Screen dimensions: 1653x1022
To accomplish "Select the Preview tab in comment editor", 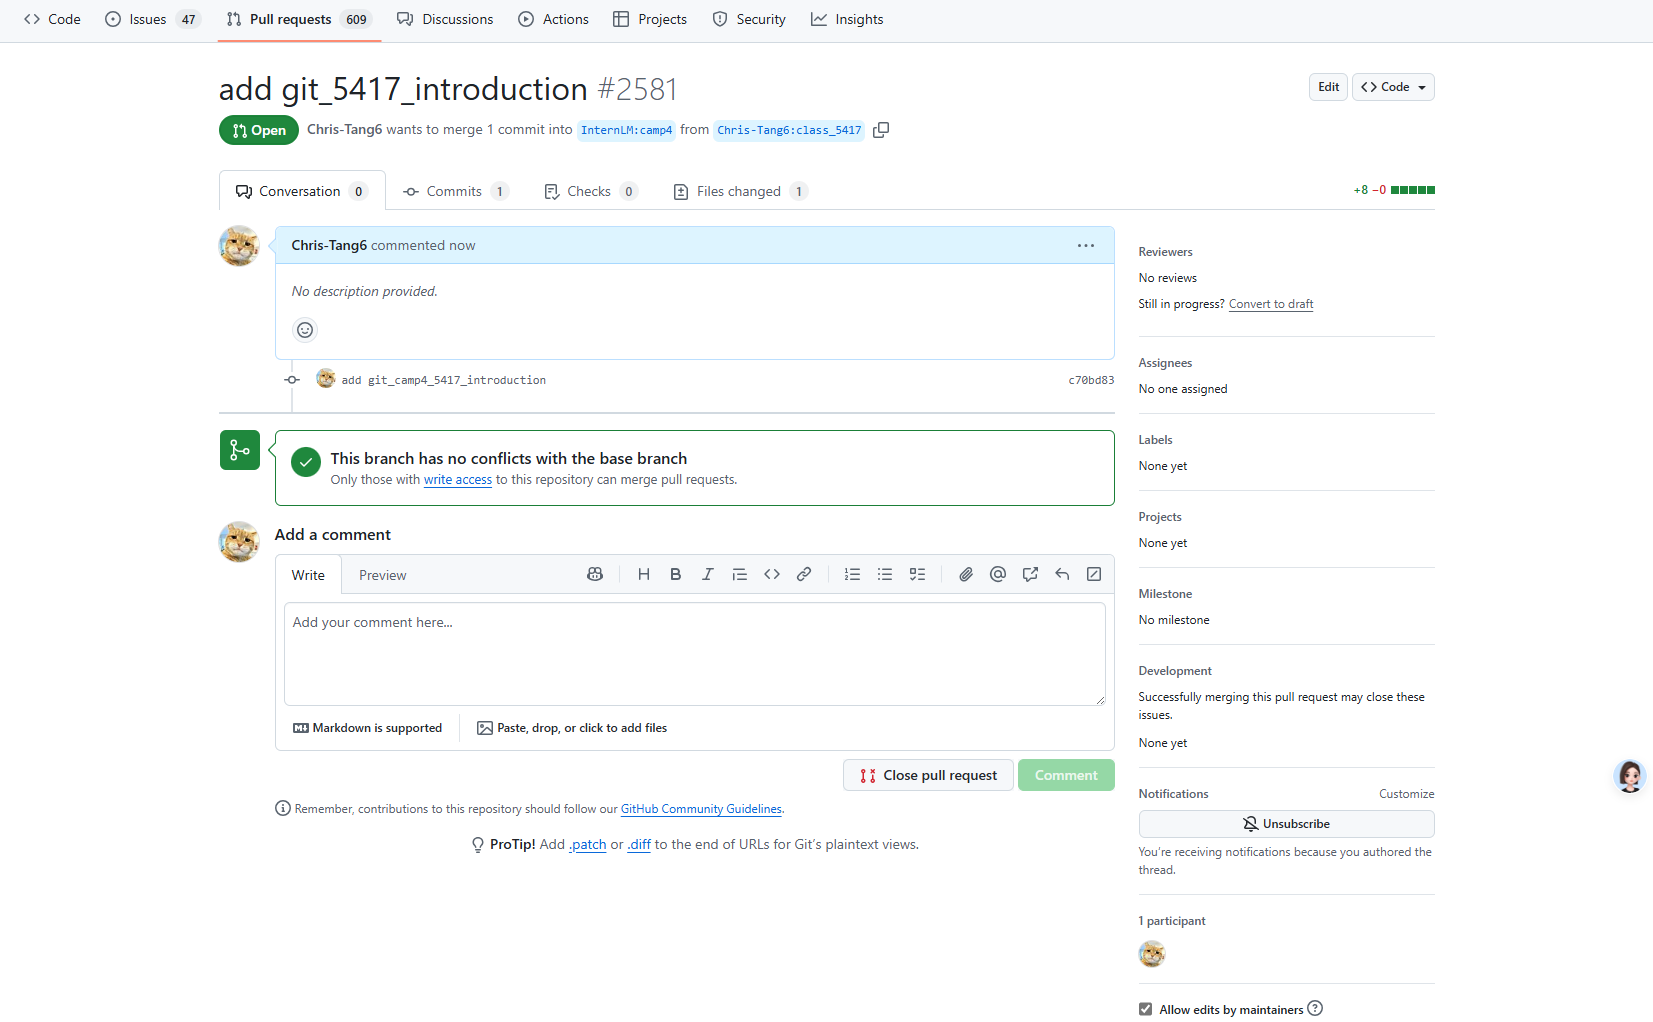I will coord(383,575).
